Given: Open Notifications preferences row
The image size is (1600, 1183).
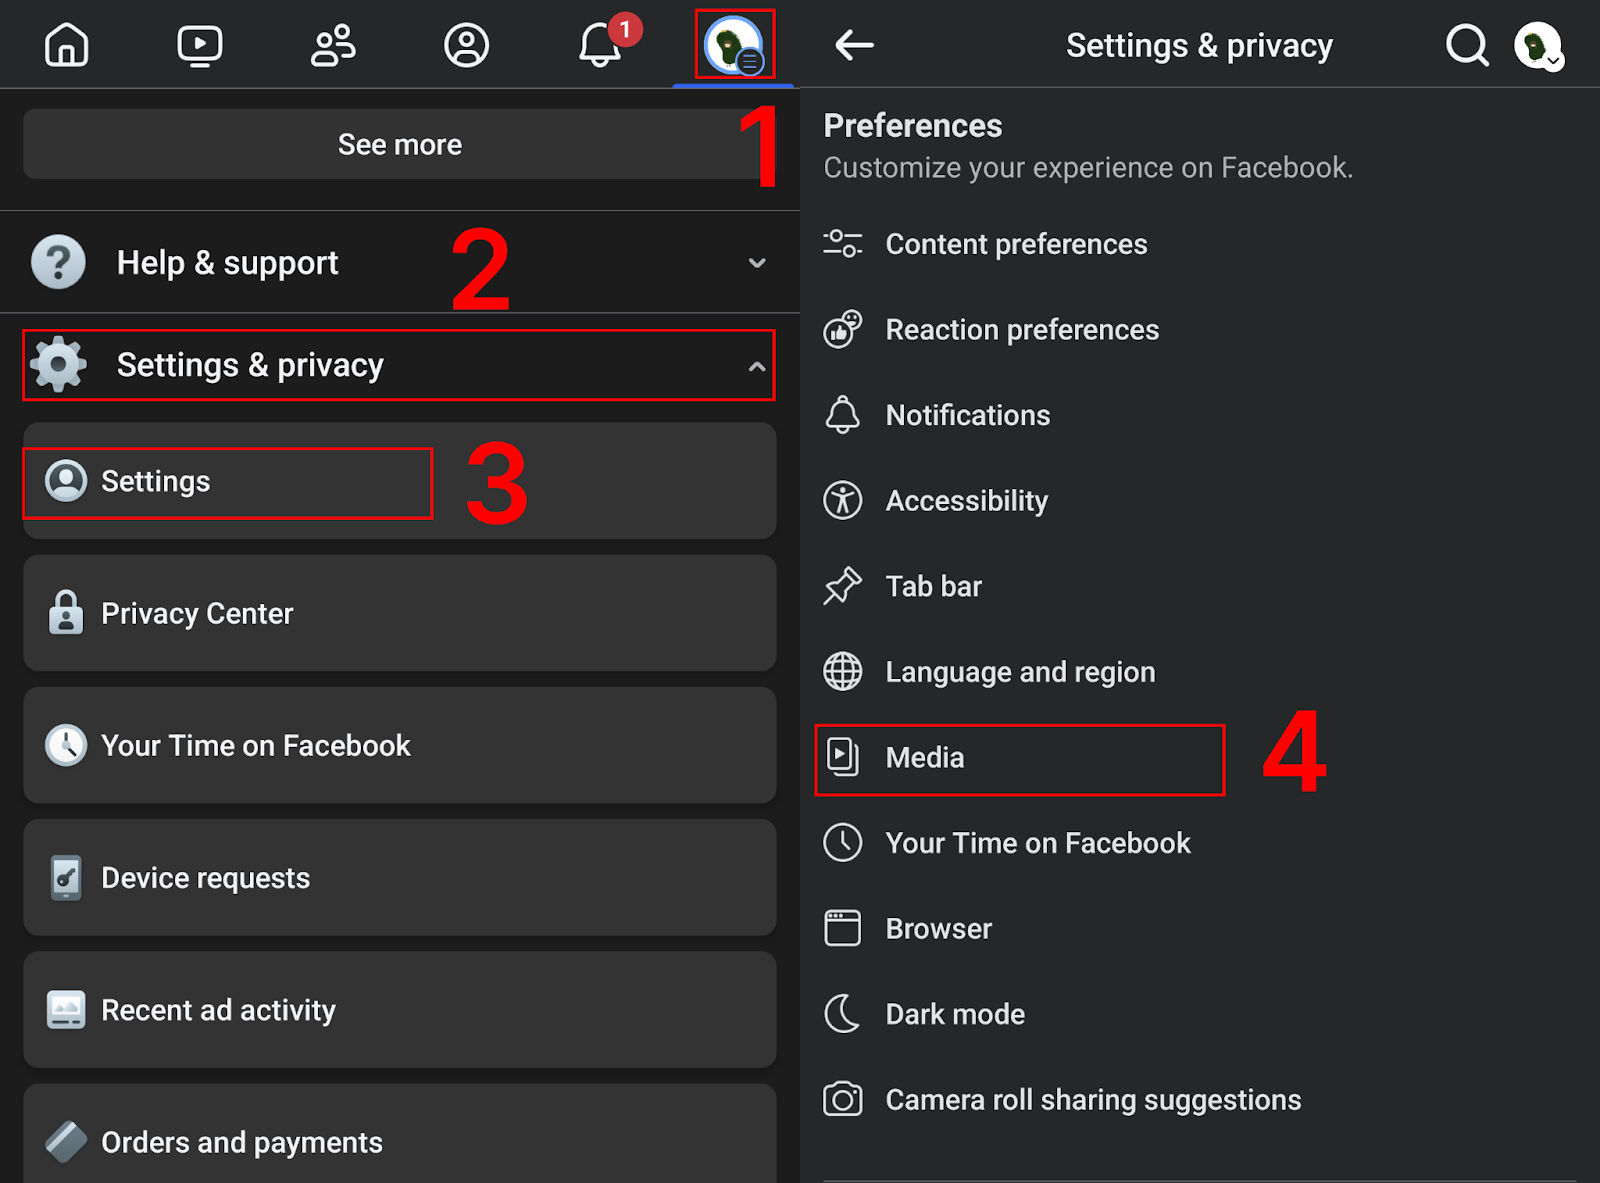Looking at the screenshot, I should coord(1200,415).
